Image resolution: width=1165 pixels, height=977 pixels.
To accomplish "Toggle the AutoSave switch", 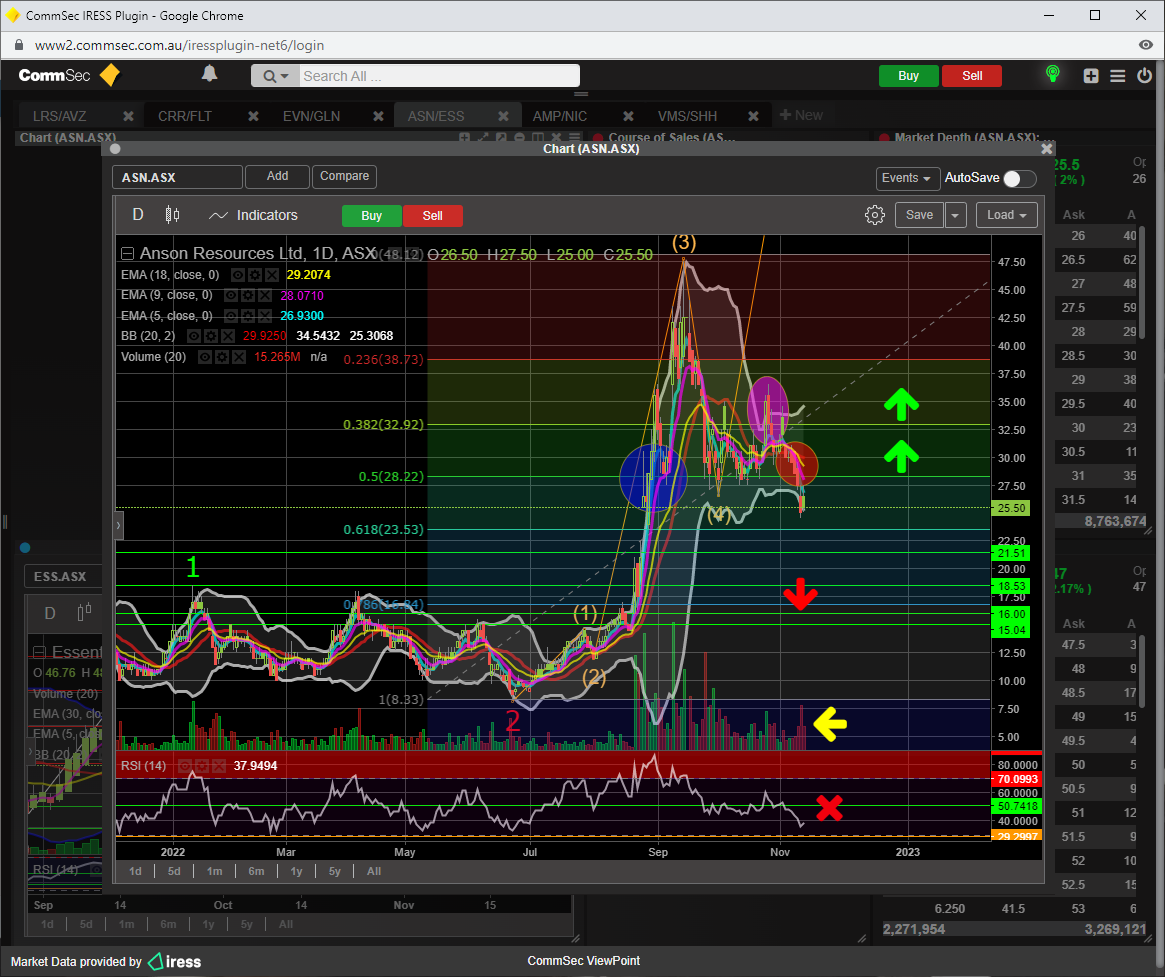I will pyautogui.click(x=1019, y=178).
